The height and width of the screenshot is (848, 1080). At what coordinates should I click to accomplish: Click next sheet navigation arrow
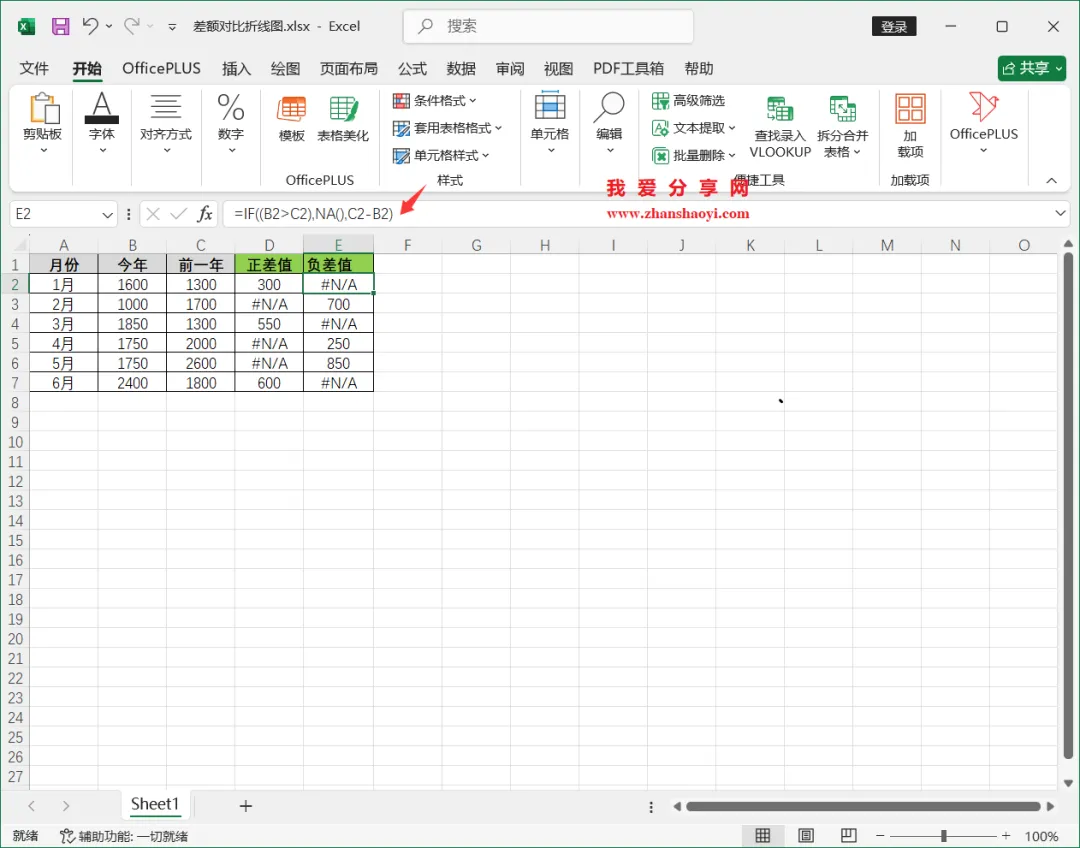65,805
